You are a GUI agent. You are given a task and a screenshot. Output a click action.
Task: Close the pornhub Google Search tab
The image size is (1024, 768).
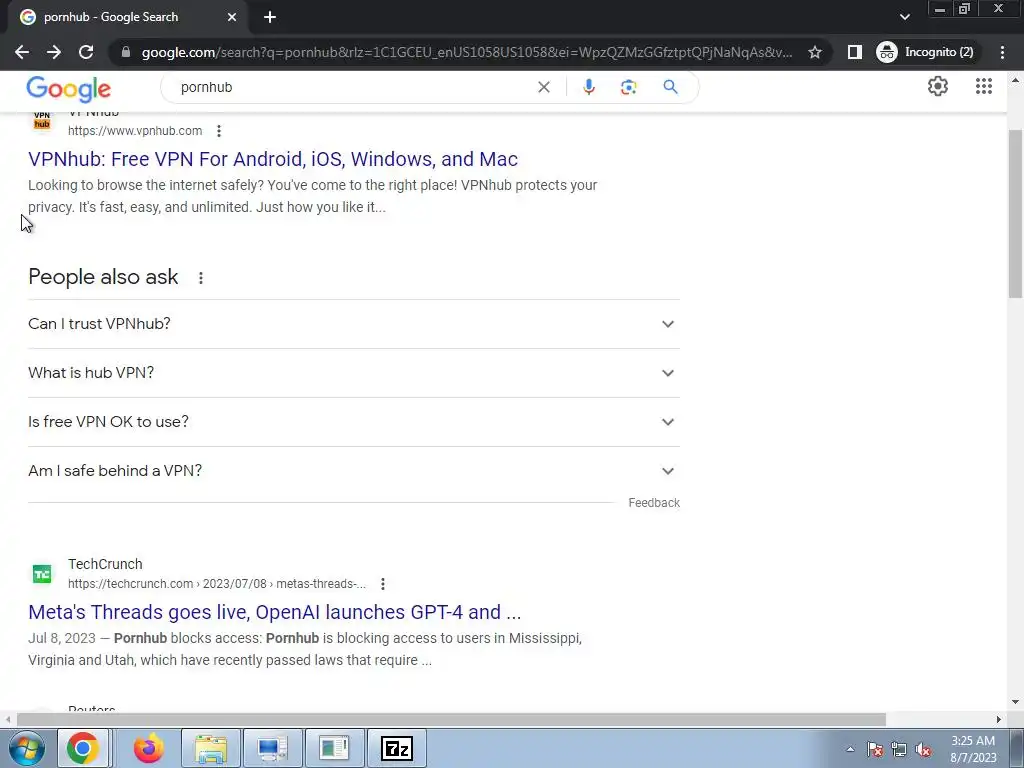tap(232, 17)
